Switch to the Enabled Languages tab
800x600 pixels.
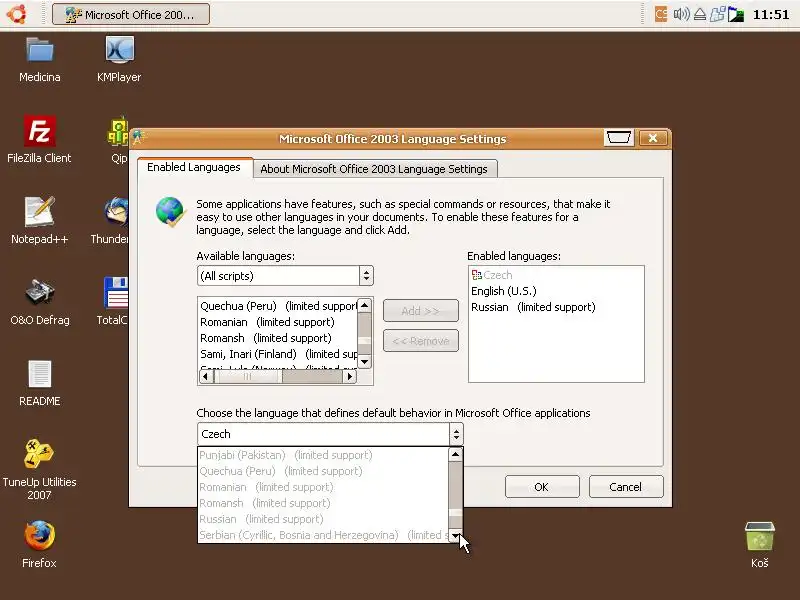194,167
